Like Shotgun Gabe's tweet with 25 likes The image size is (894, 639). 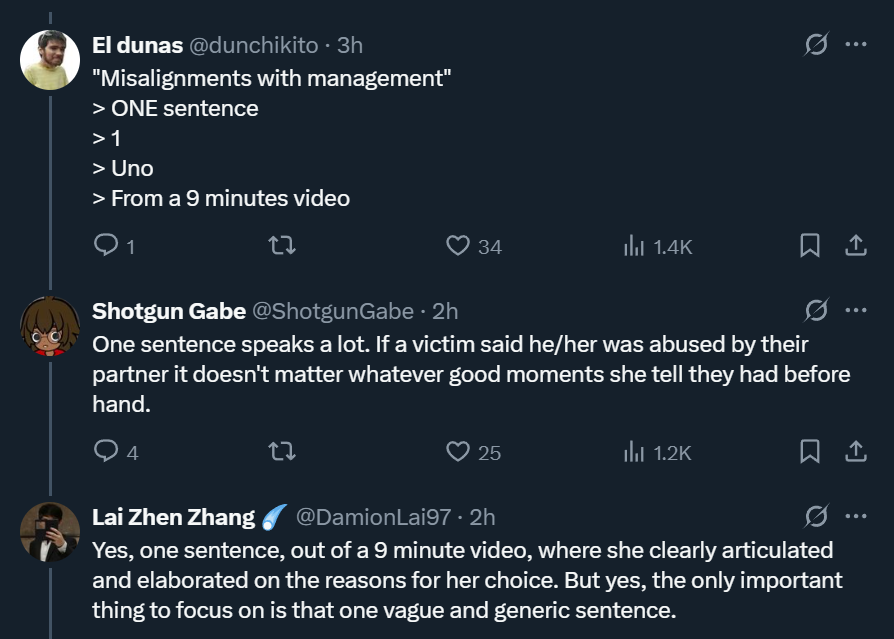[x=458, y=452]
